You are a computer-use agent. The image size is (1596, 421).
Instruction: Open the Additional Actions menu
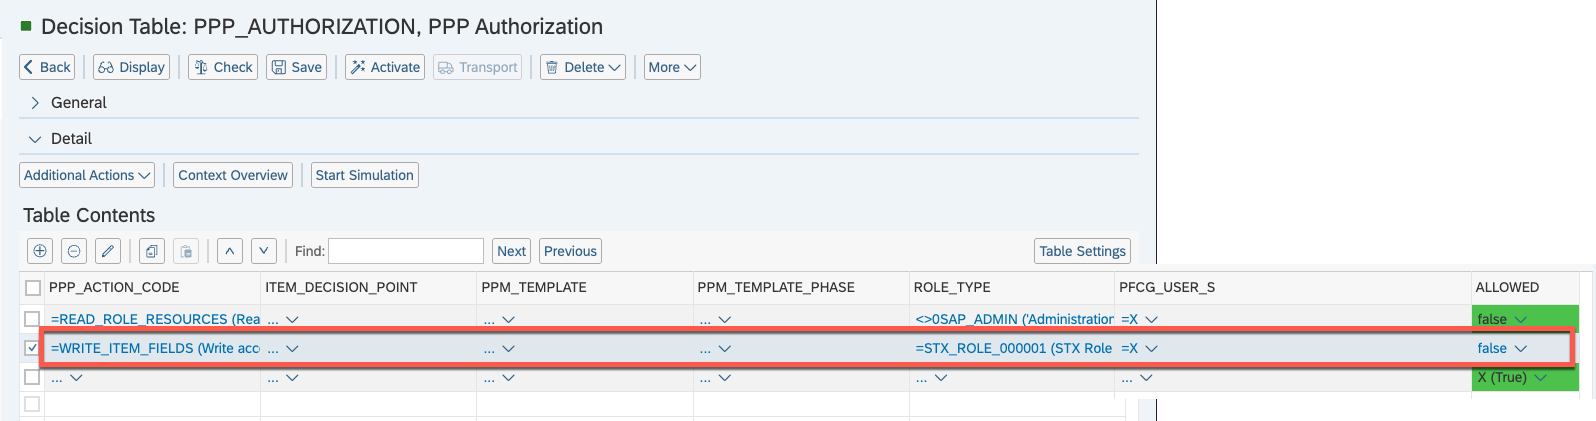pos(87,175)
